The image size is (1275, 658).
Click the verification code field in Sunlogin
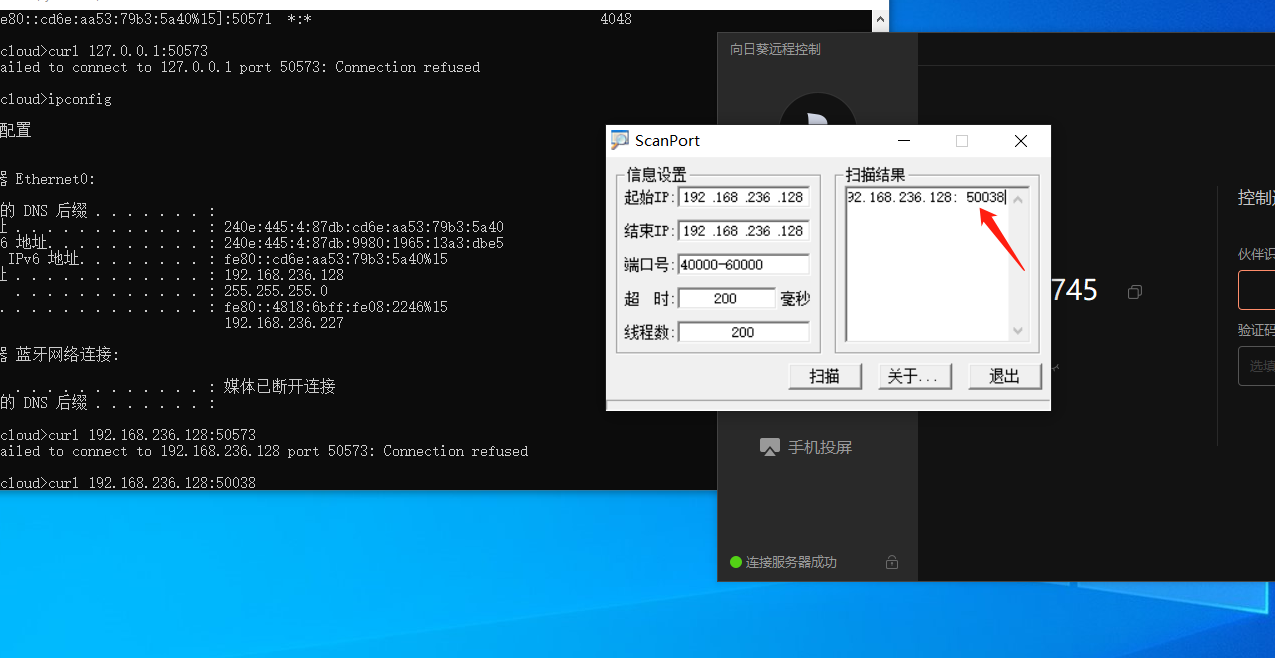tap(1257, 366)
